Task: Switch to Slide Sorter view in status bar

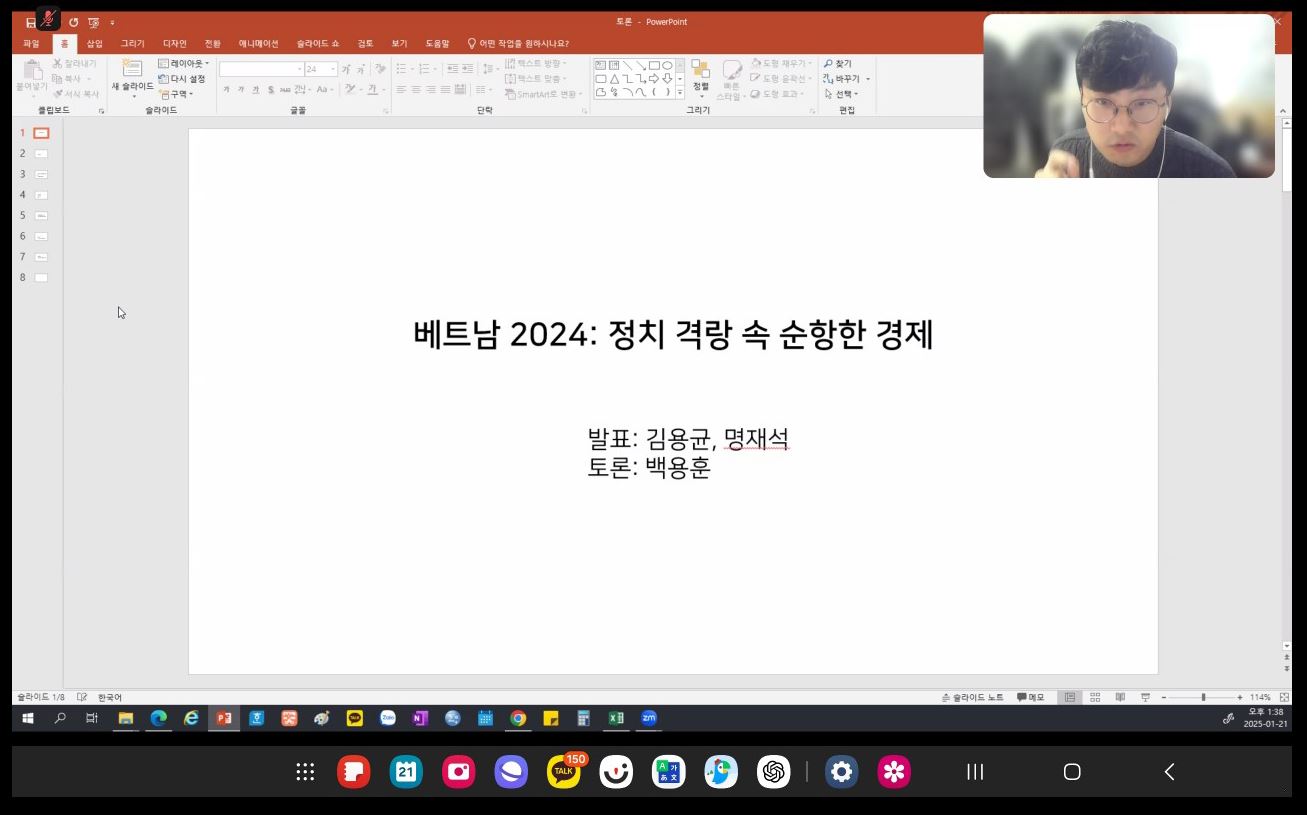Action: [x=1095, y=697]
